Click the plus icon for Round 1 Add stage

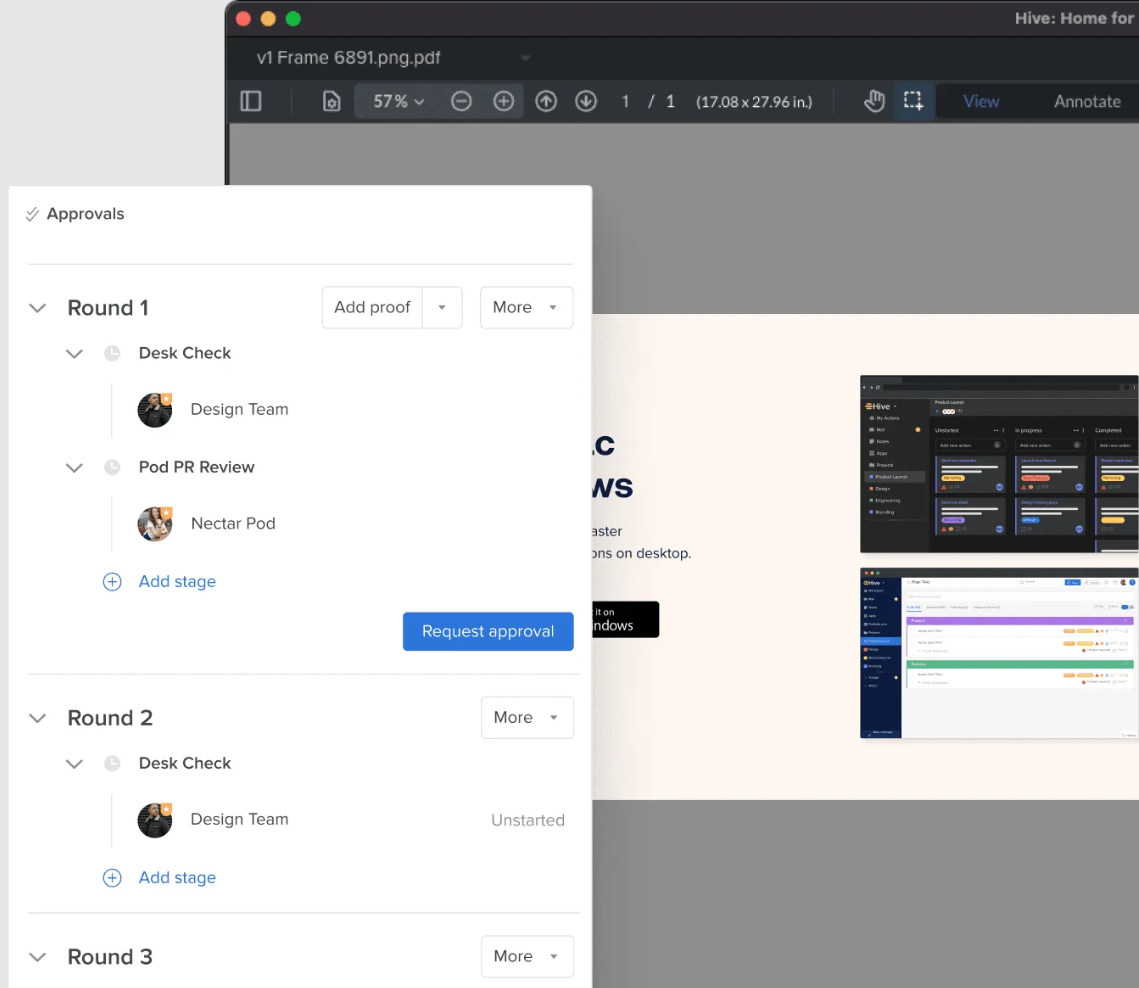[x=112, y=582]
